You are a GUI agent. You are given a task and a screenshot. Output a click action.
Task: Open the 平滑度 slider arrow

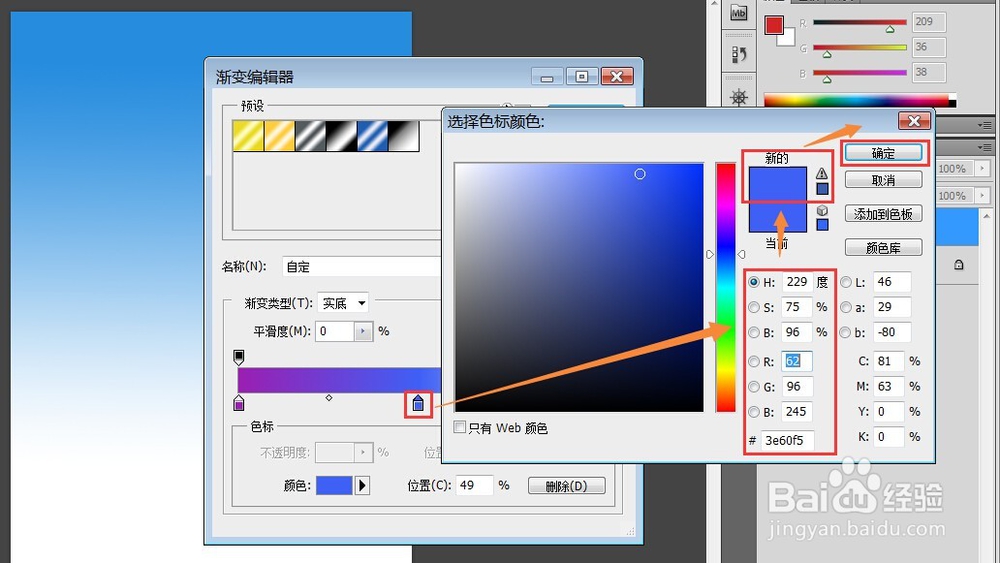point(364,331)
